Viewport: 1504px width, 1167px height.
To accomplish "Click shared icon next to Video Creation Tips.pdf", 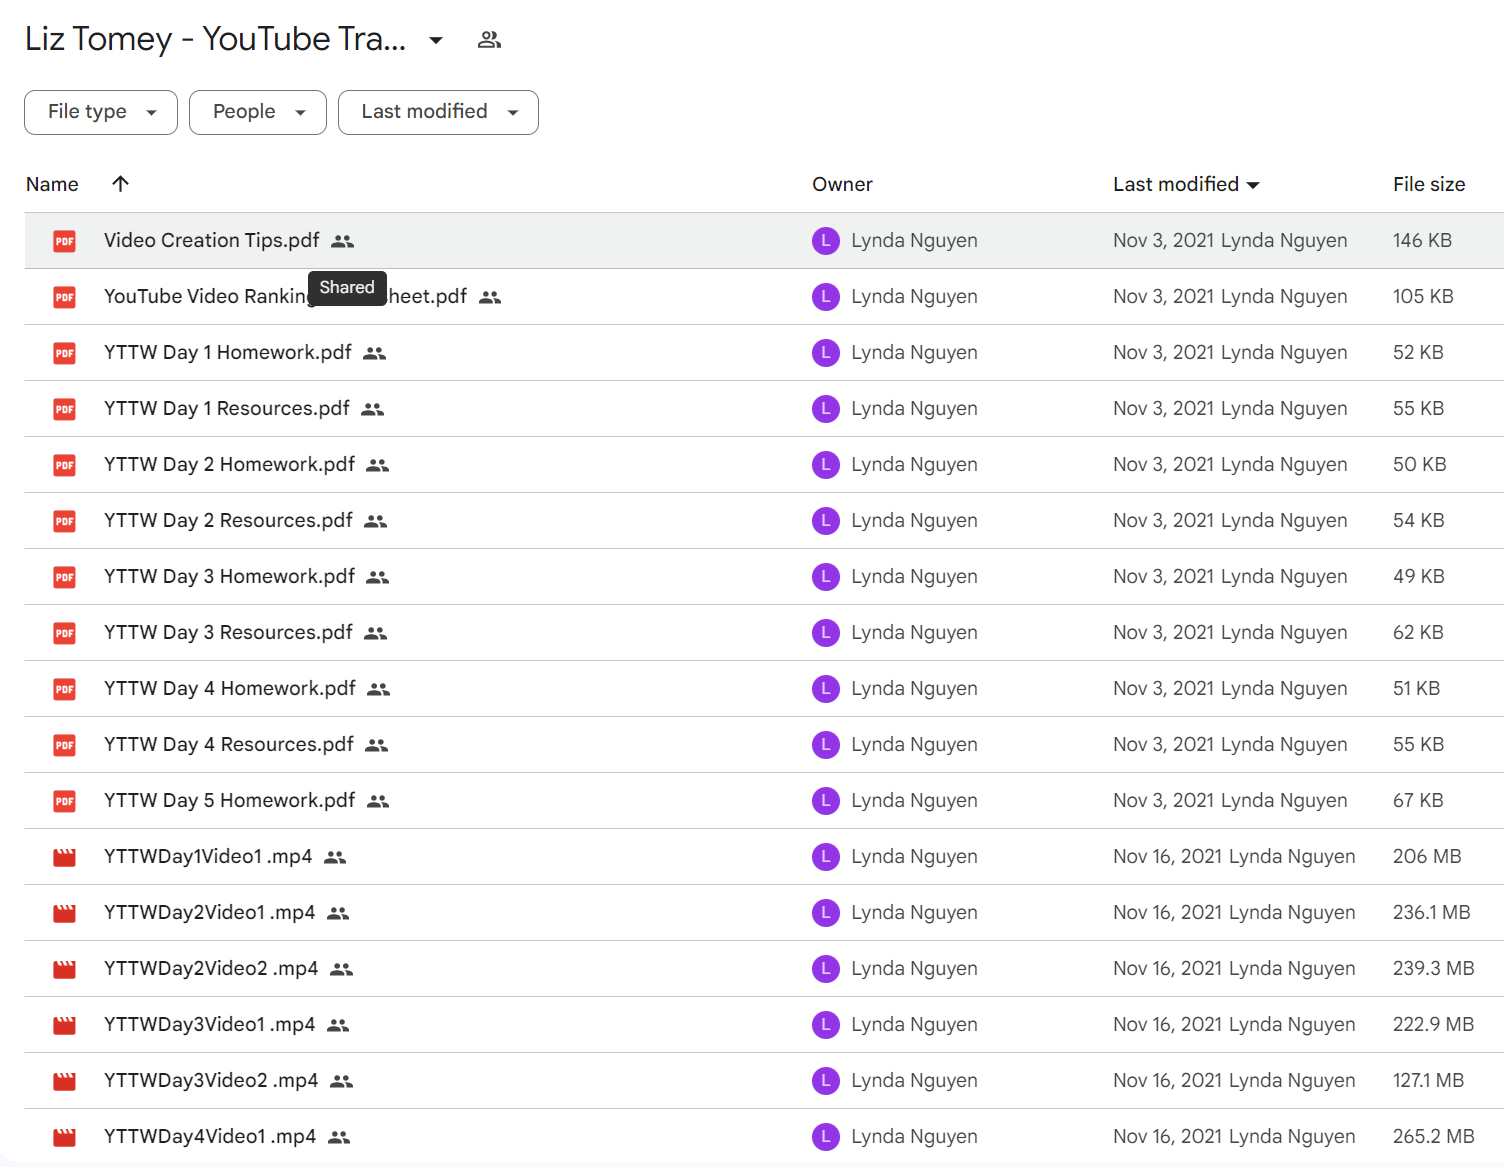I will tap(343, 241).
